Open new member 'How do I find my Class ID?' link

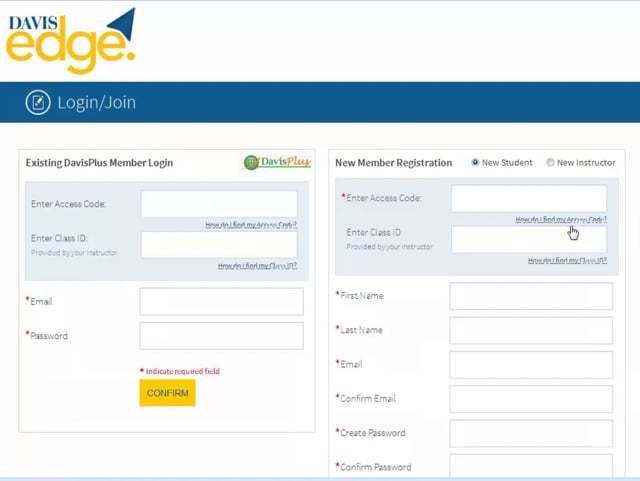point(567,261)
